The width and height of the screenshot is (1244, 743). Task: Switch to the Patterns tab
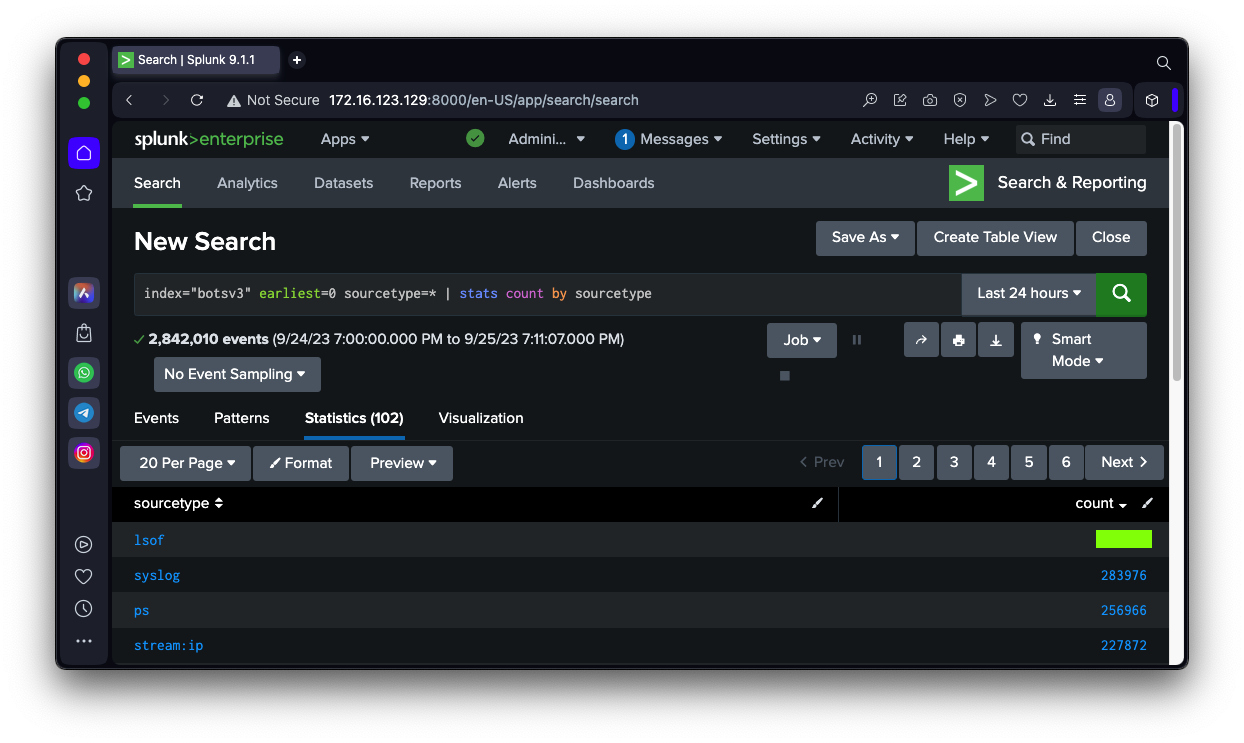pyautogui.click(x=242, y=418)
